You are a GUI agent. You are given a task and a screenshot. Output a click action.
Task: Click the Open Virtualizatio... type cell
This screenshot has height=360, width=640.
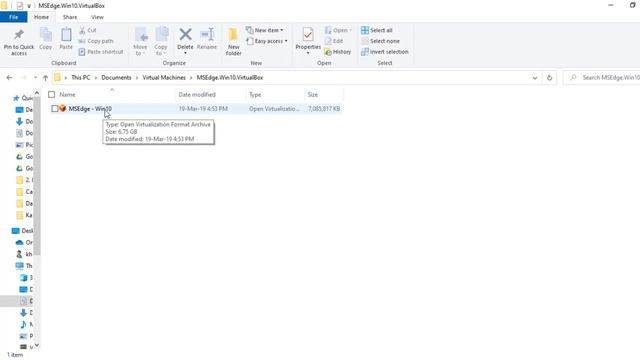274,109
